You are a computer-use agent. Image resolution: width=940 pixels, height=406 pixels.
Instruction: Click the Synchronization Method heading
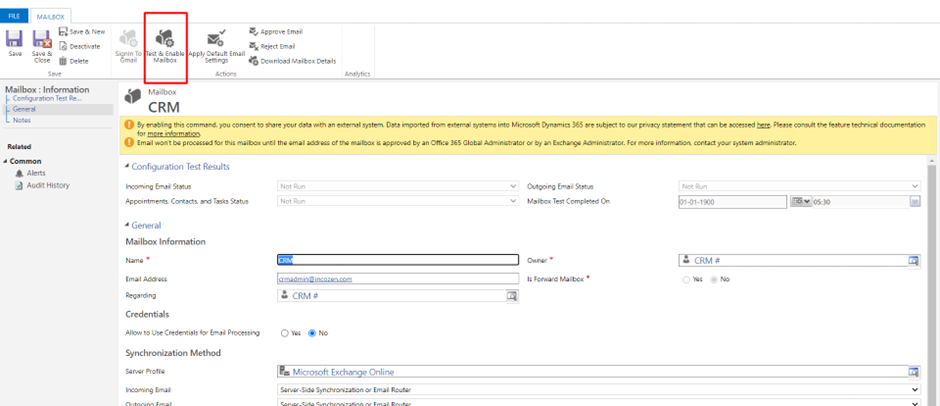[173, 353]
